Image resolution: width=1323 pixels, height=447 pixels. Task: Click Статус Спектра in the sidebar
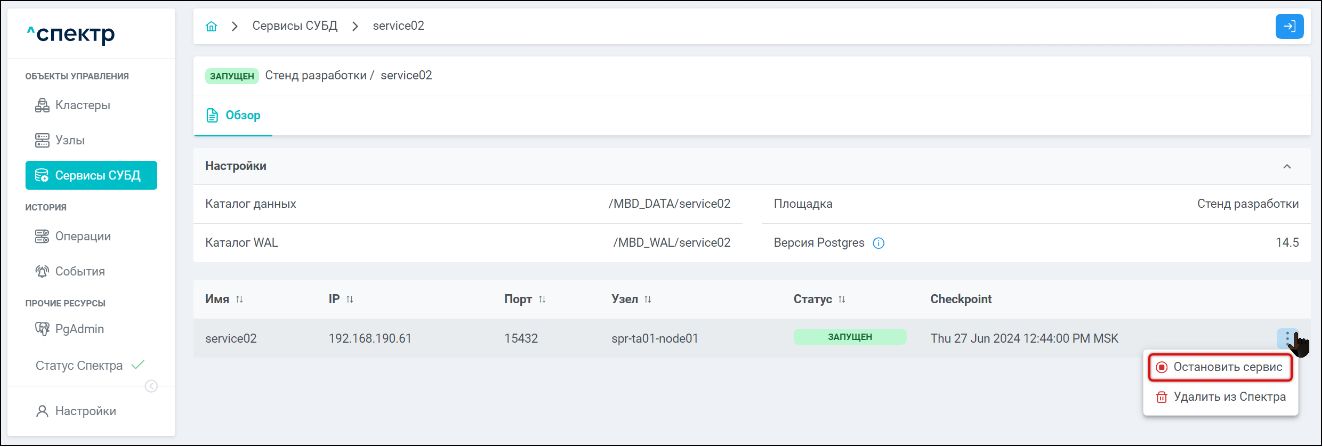(79, 365)
